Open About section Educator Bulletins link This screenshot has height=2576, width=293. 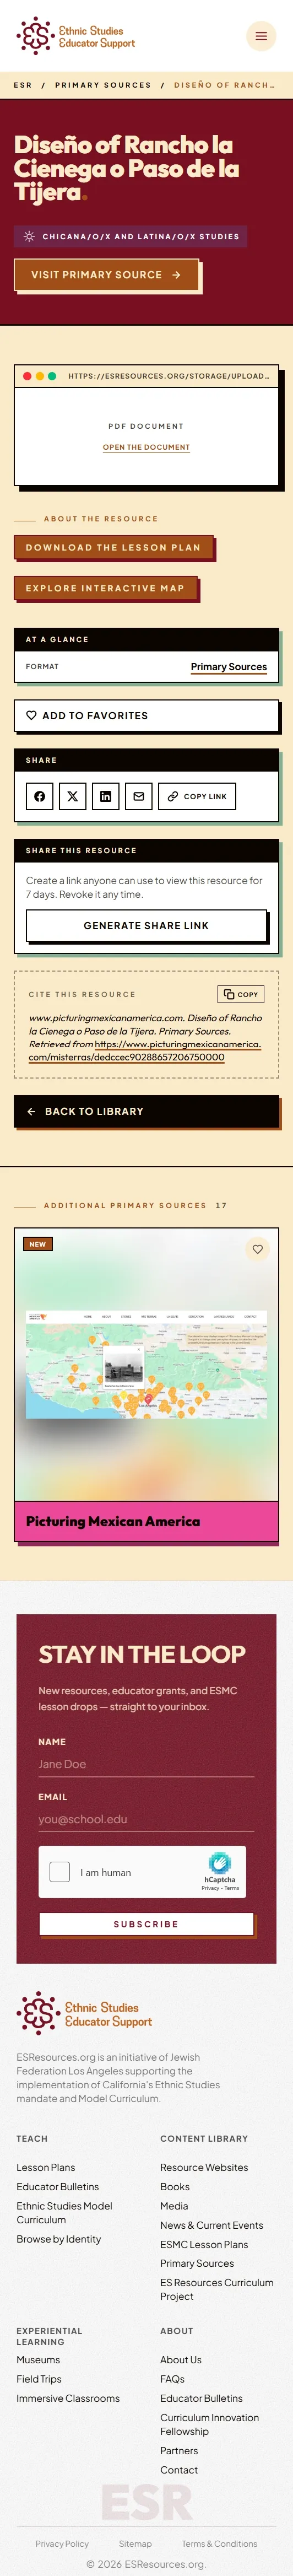tap(201, 2398)
